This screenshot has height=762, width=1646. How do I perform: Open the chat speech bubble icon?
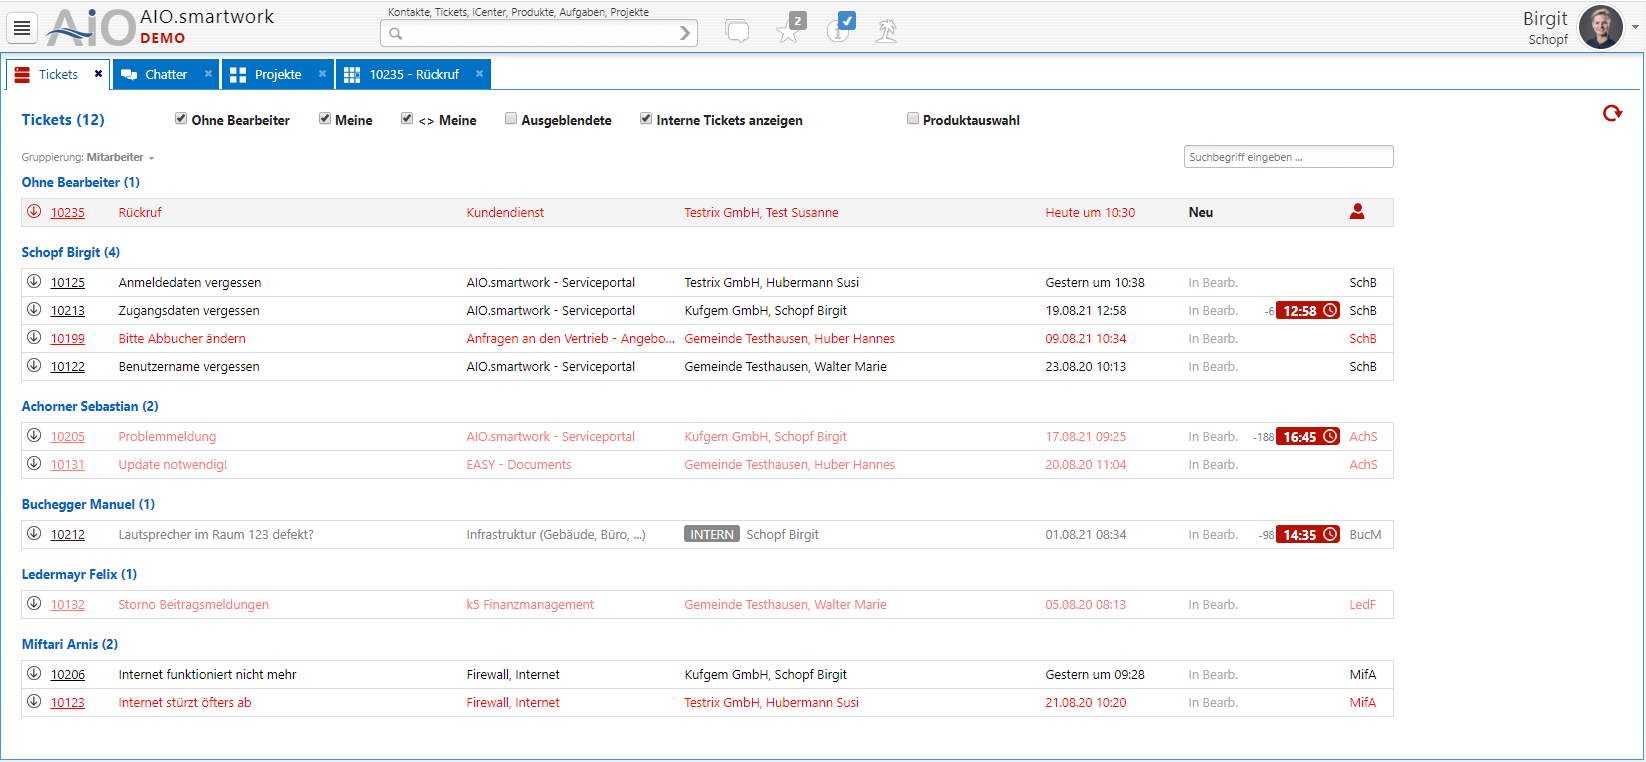[737, 31]
